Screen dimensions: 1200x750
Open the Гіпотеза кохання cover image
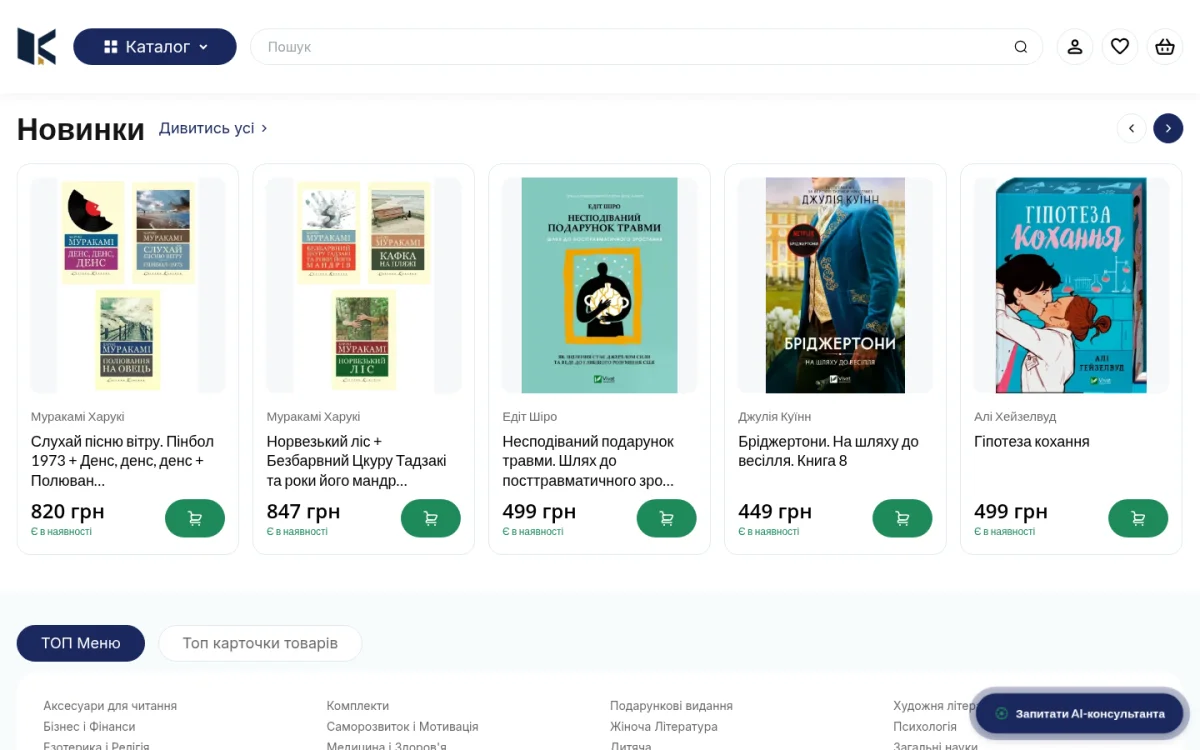click(x=1071, y=285)
